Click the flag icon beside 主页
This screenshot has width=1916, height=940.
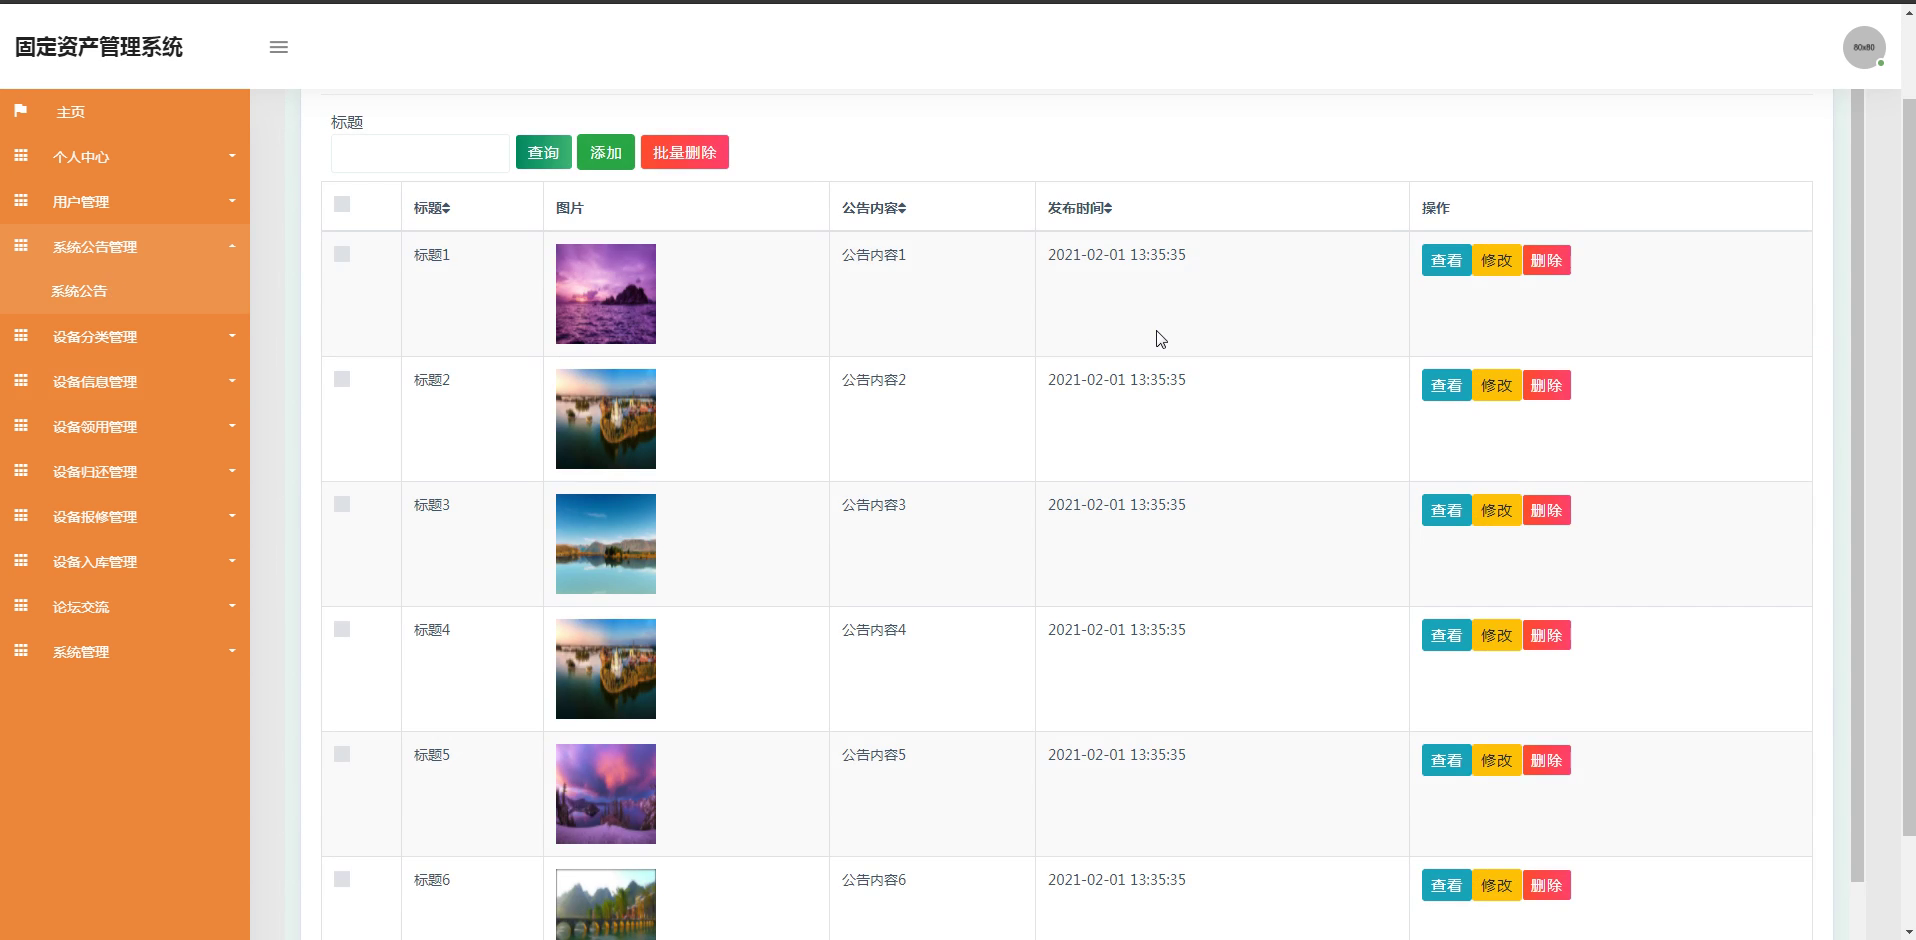click(x=21, y=111)
